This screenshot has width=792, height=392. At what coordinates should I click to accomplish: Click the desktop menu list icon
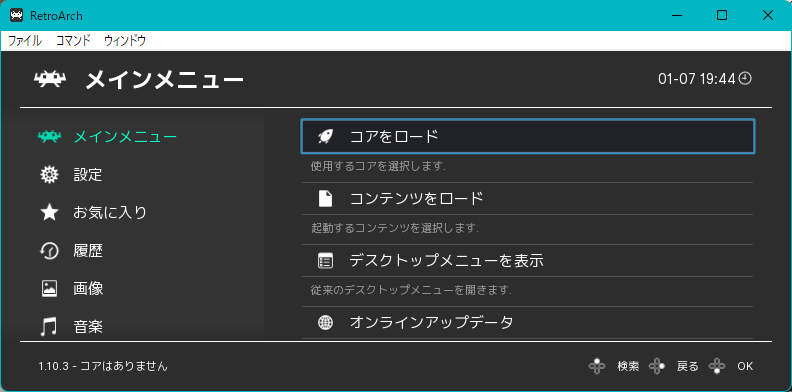tap(325, 261)
